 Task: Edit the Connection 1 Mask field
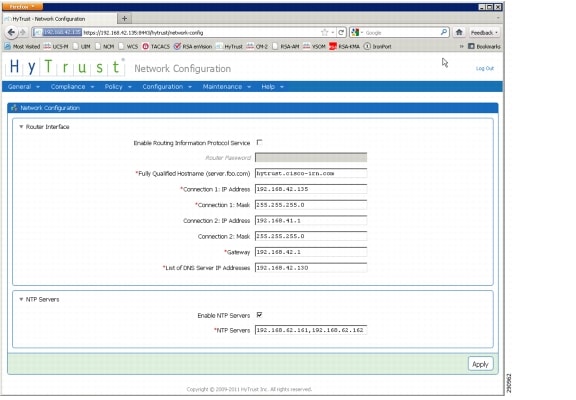[311, 205]
